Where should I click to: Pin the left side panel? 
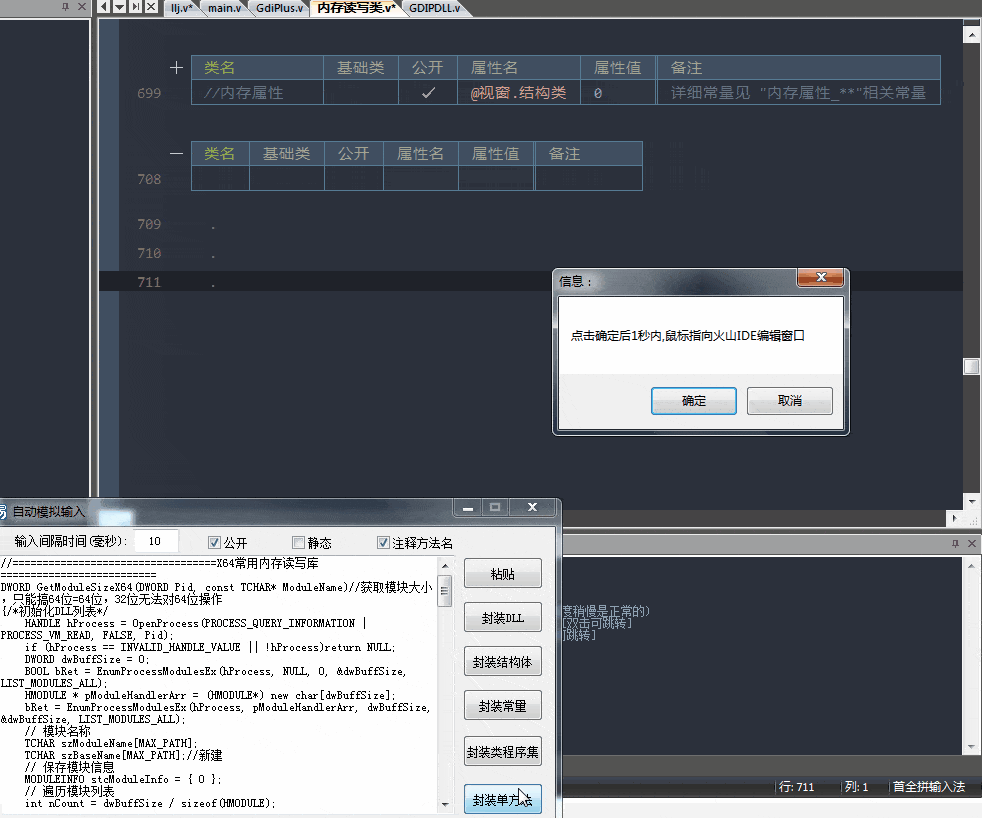(66, 7)
